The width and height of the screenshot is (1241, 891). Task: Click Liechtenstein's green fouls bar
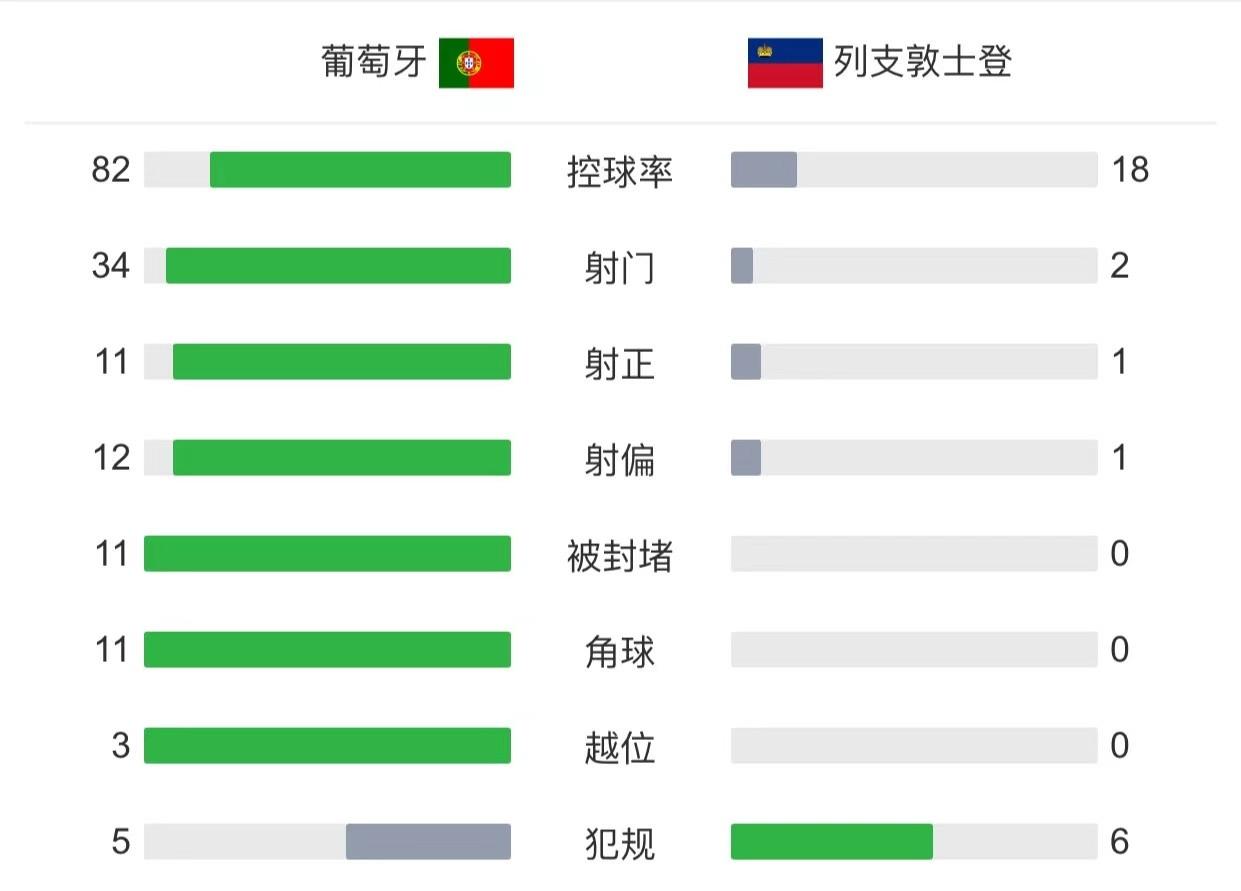(832, 842)
